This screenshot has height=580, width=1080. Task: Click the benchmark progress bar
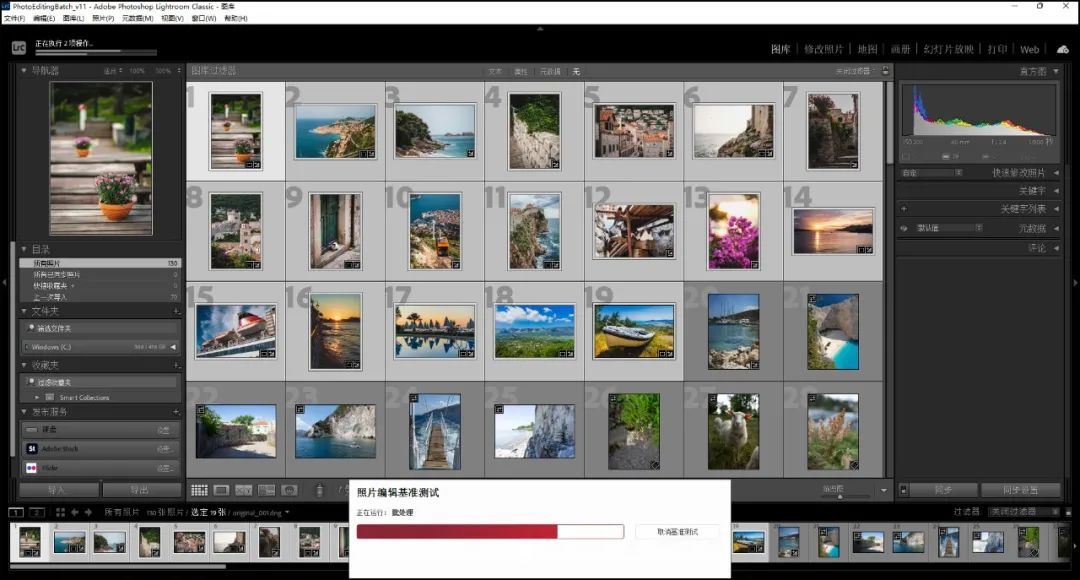pyautogui.click(x=490, y=531)
